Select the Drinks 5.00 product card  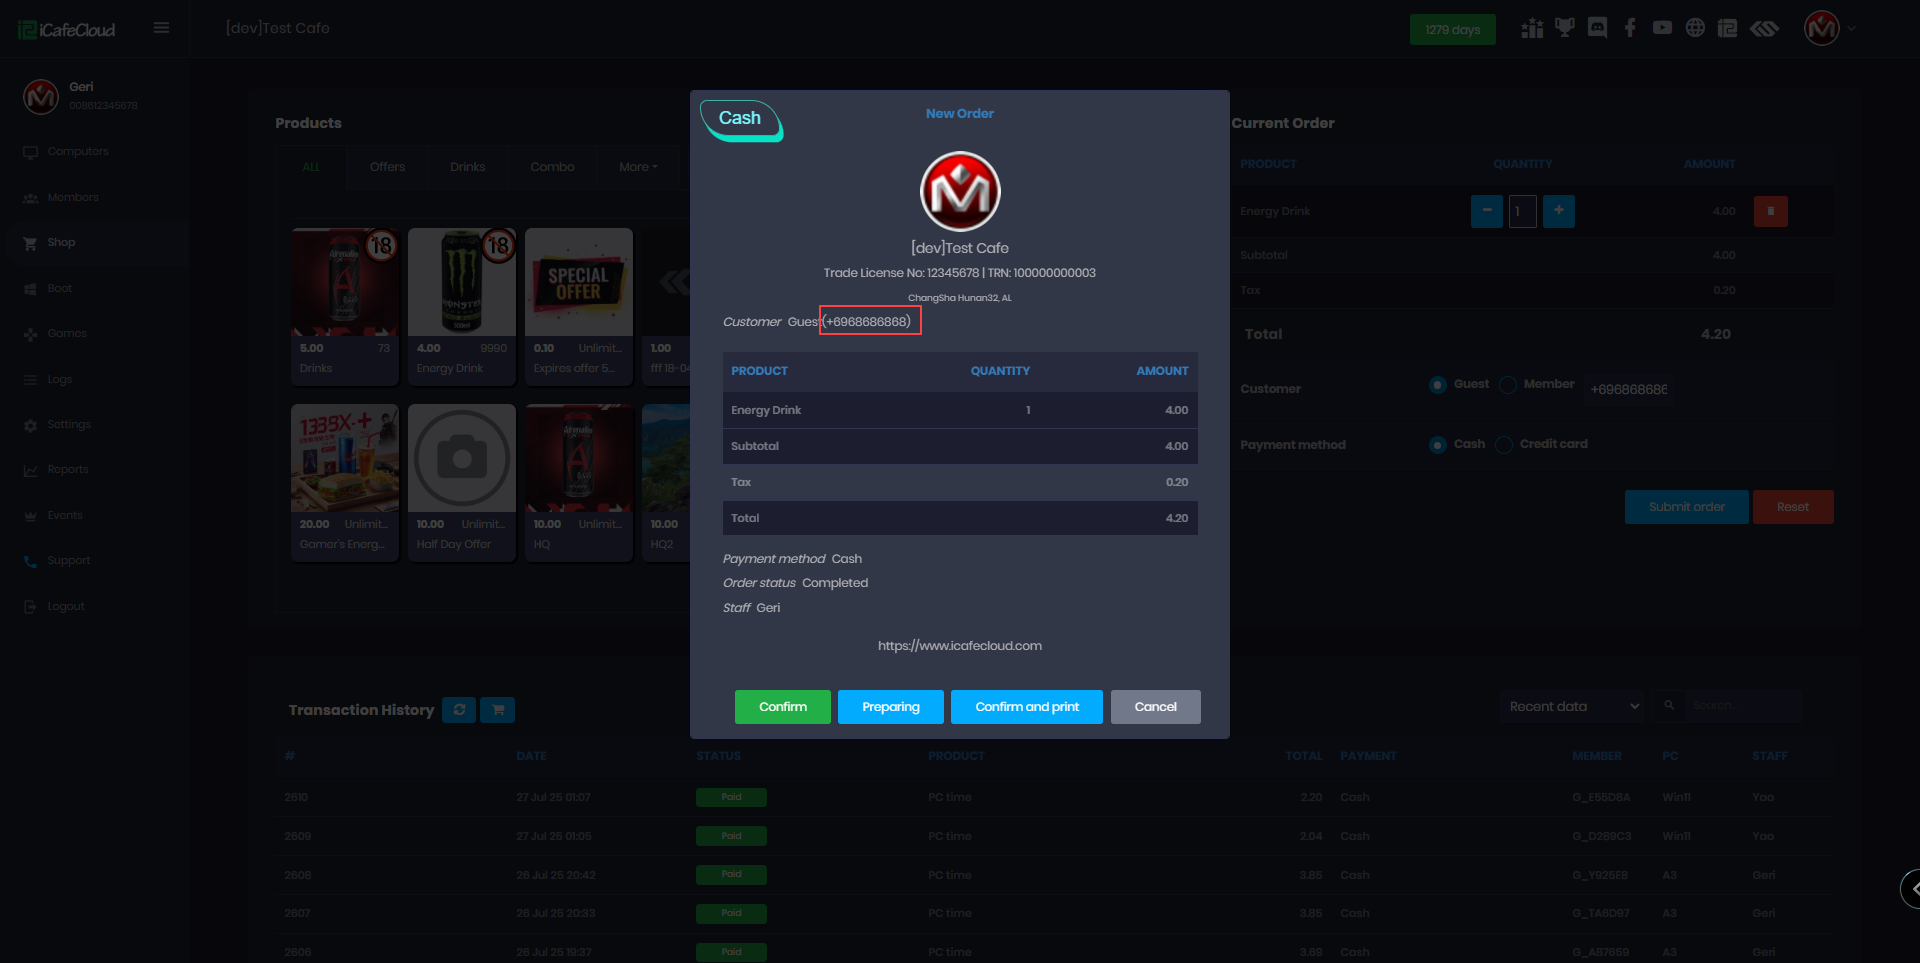click(x=345, y=307)
